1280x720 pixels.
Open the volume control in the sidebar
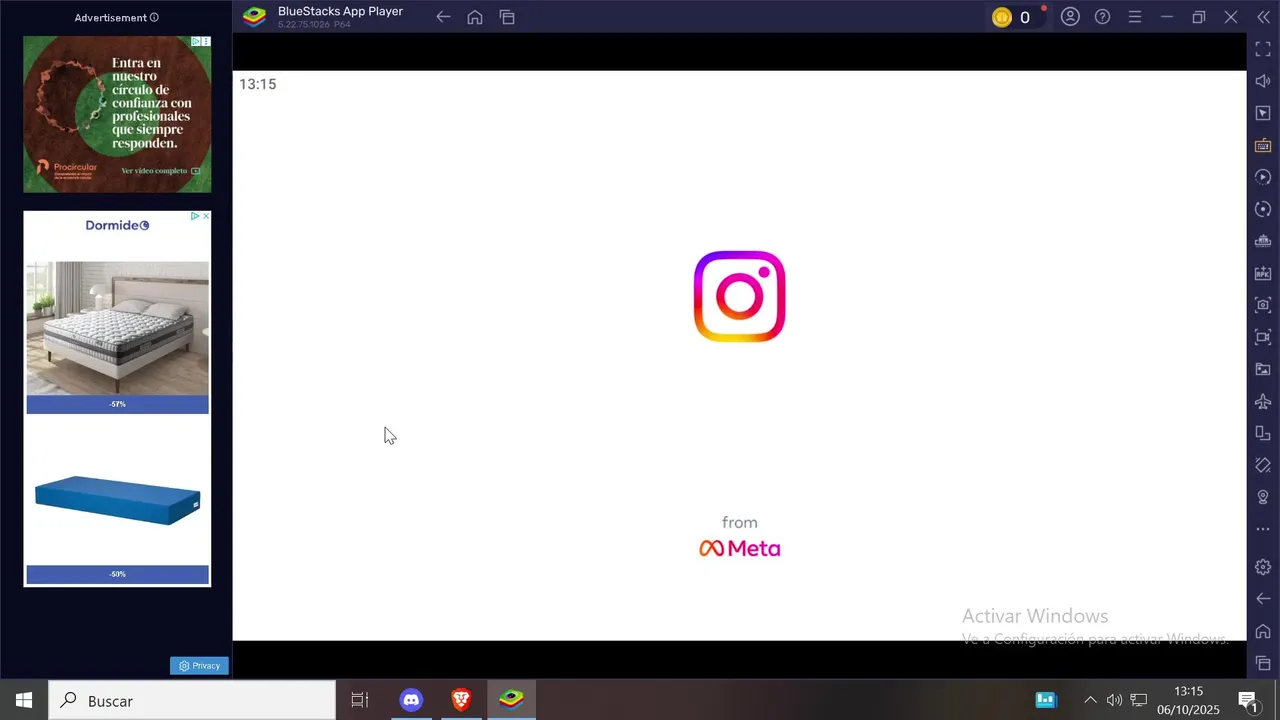pos(1263,81)
